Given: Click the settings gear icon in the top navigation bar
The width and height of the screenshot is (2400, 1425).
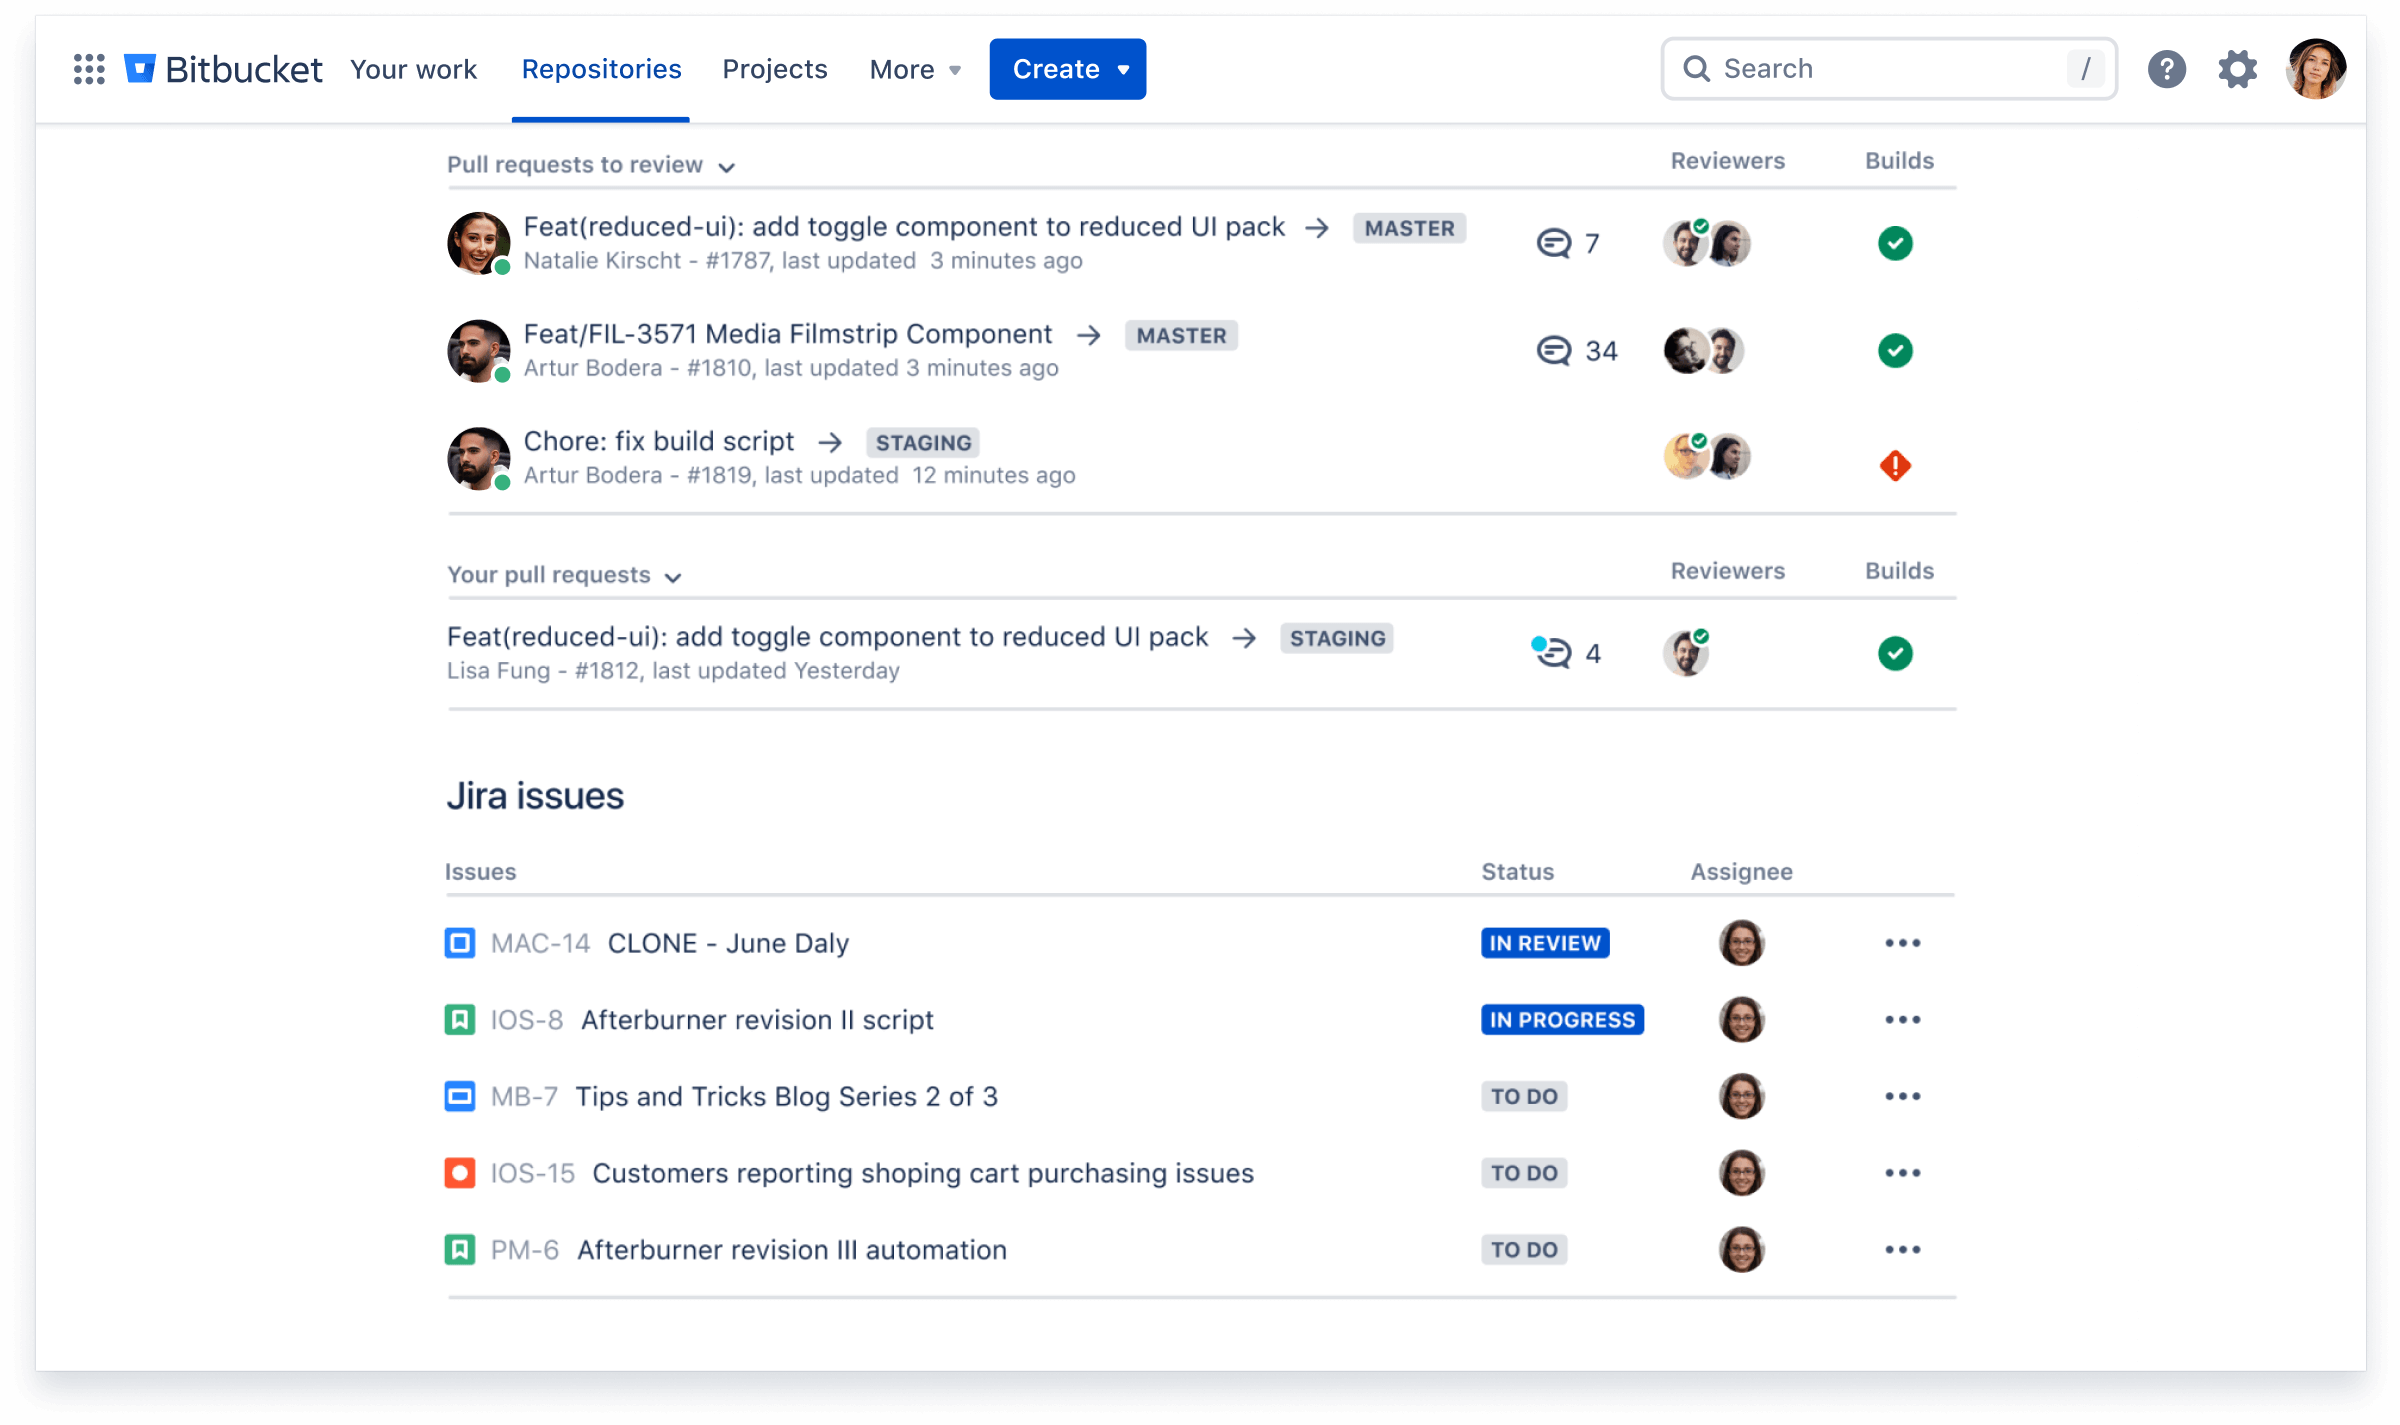Looking at the screenshot, I should pos(2239,68).
